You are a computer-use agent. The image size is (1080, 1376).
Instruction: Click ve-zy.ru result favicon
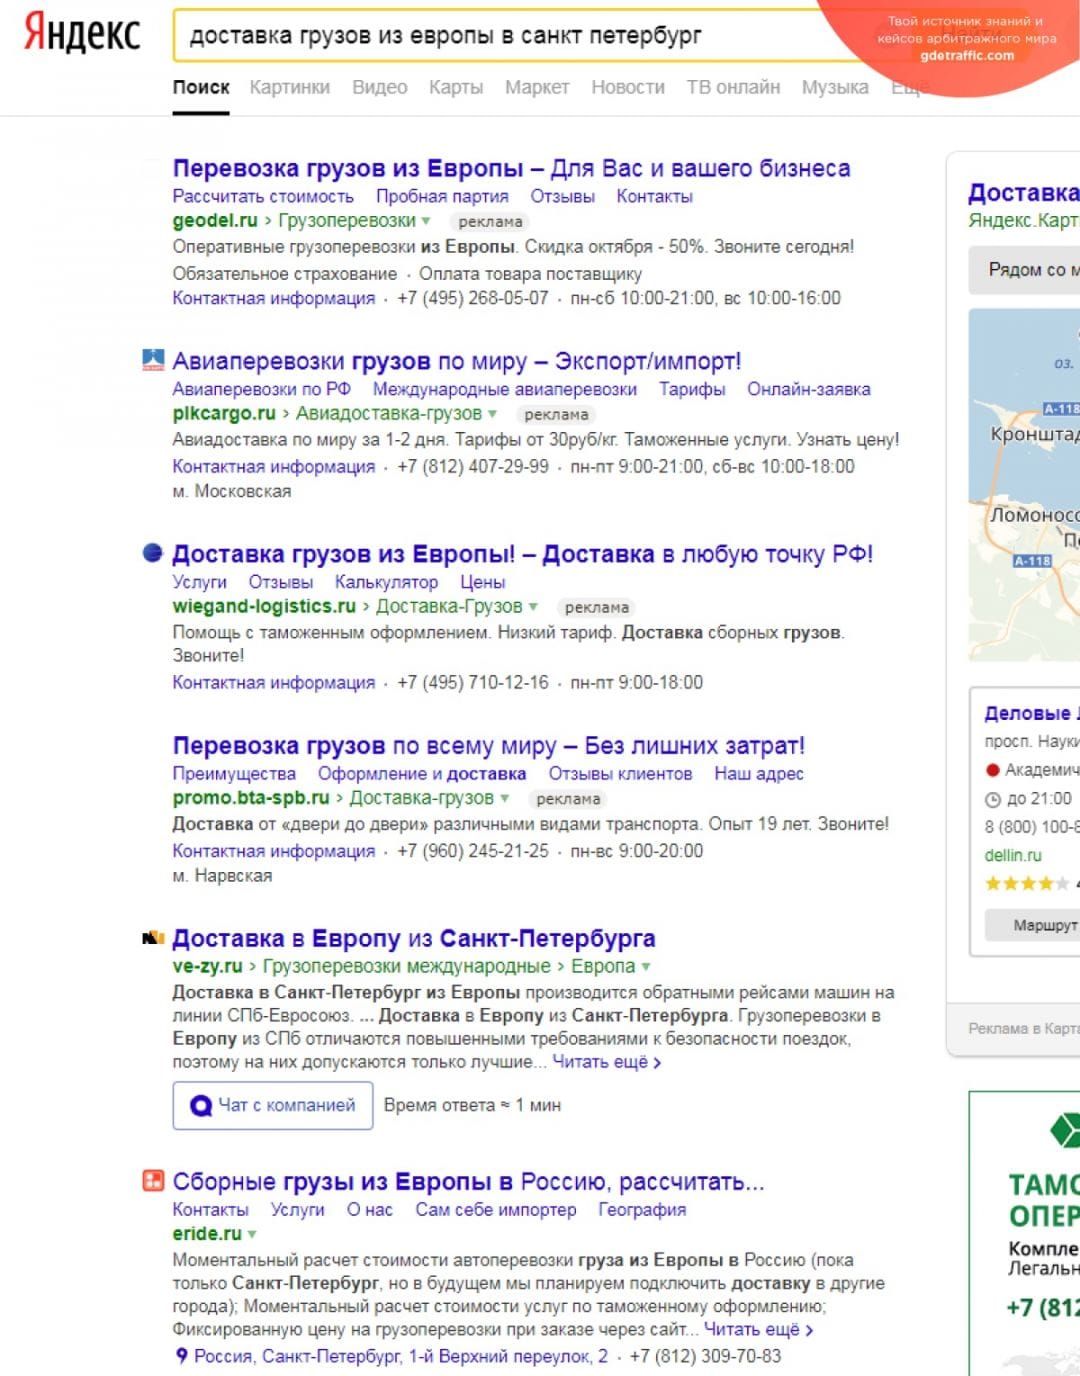tap(153, 938)
